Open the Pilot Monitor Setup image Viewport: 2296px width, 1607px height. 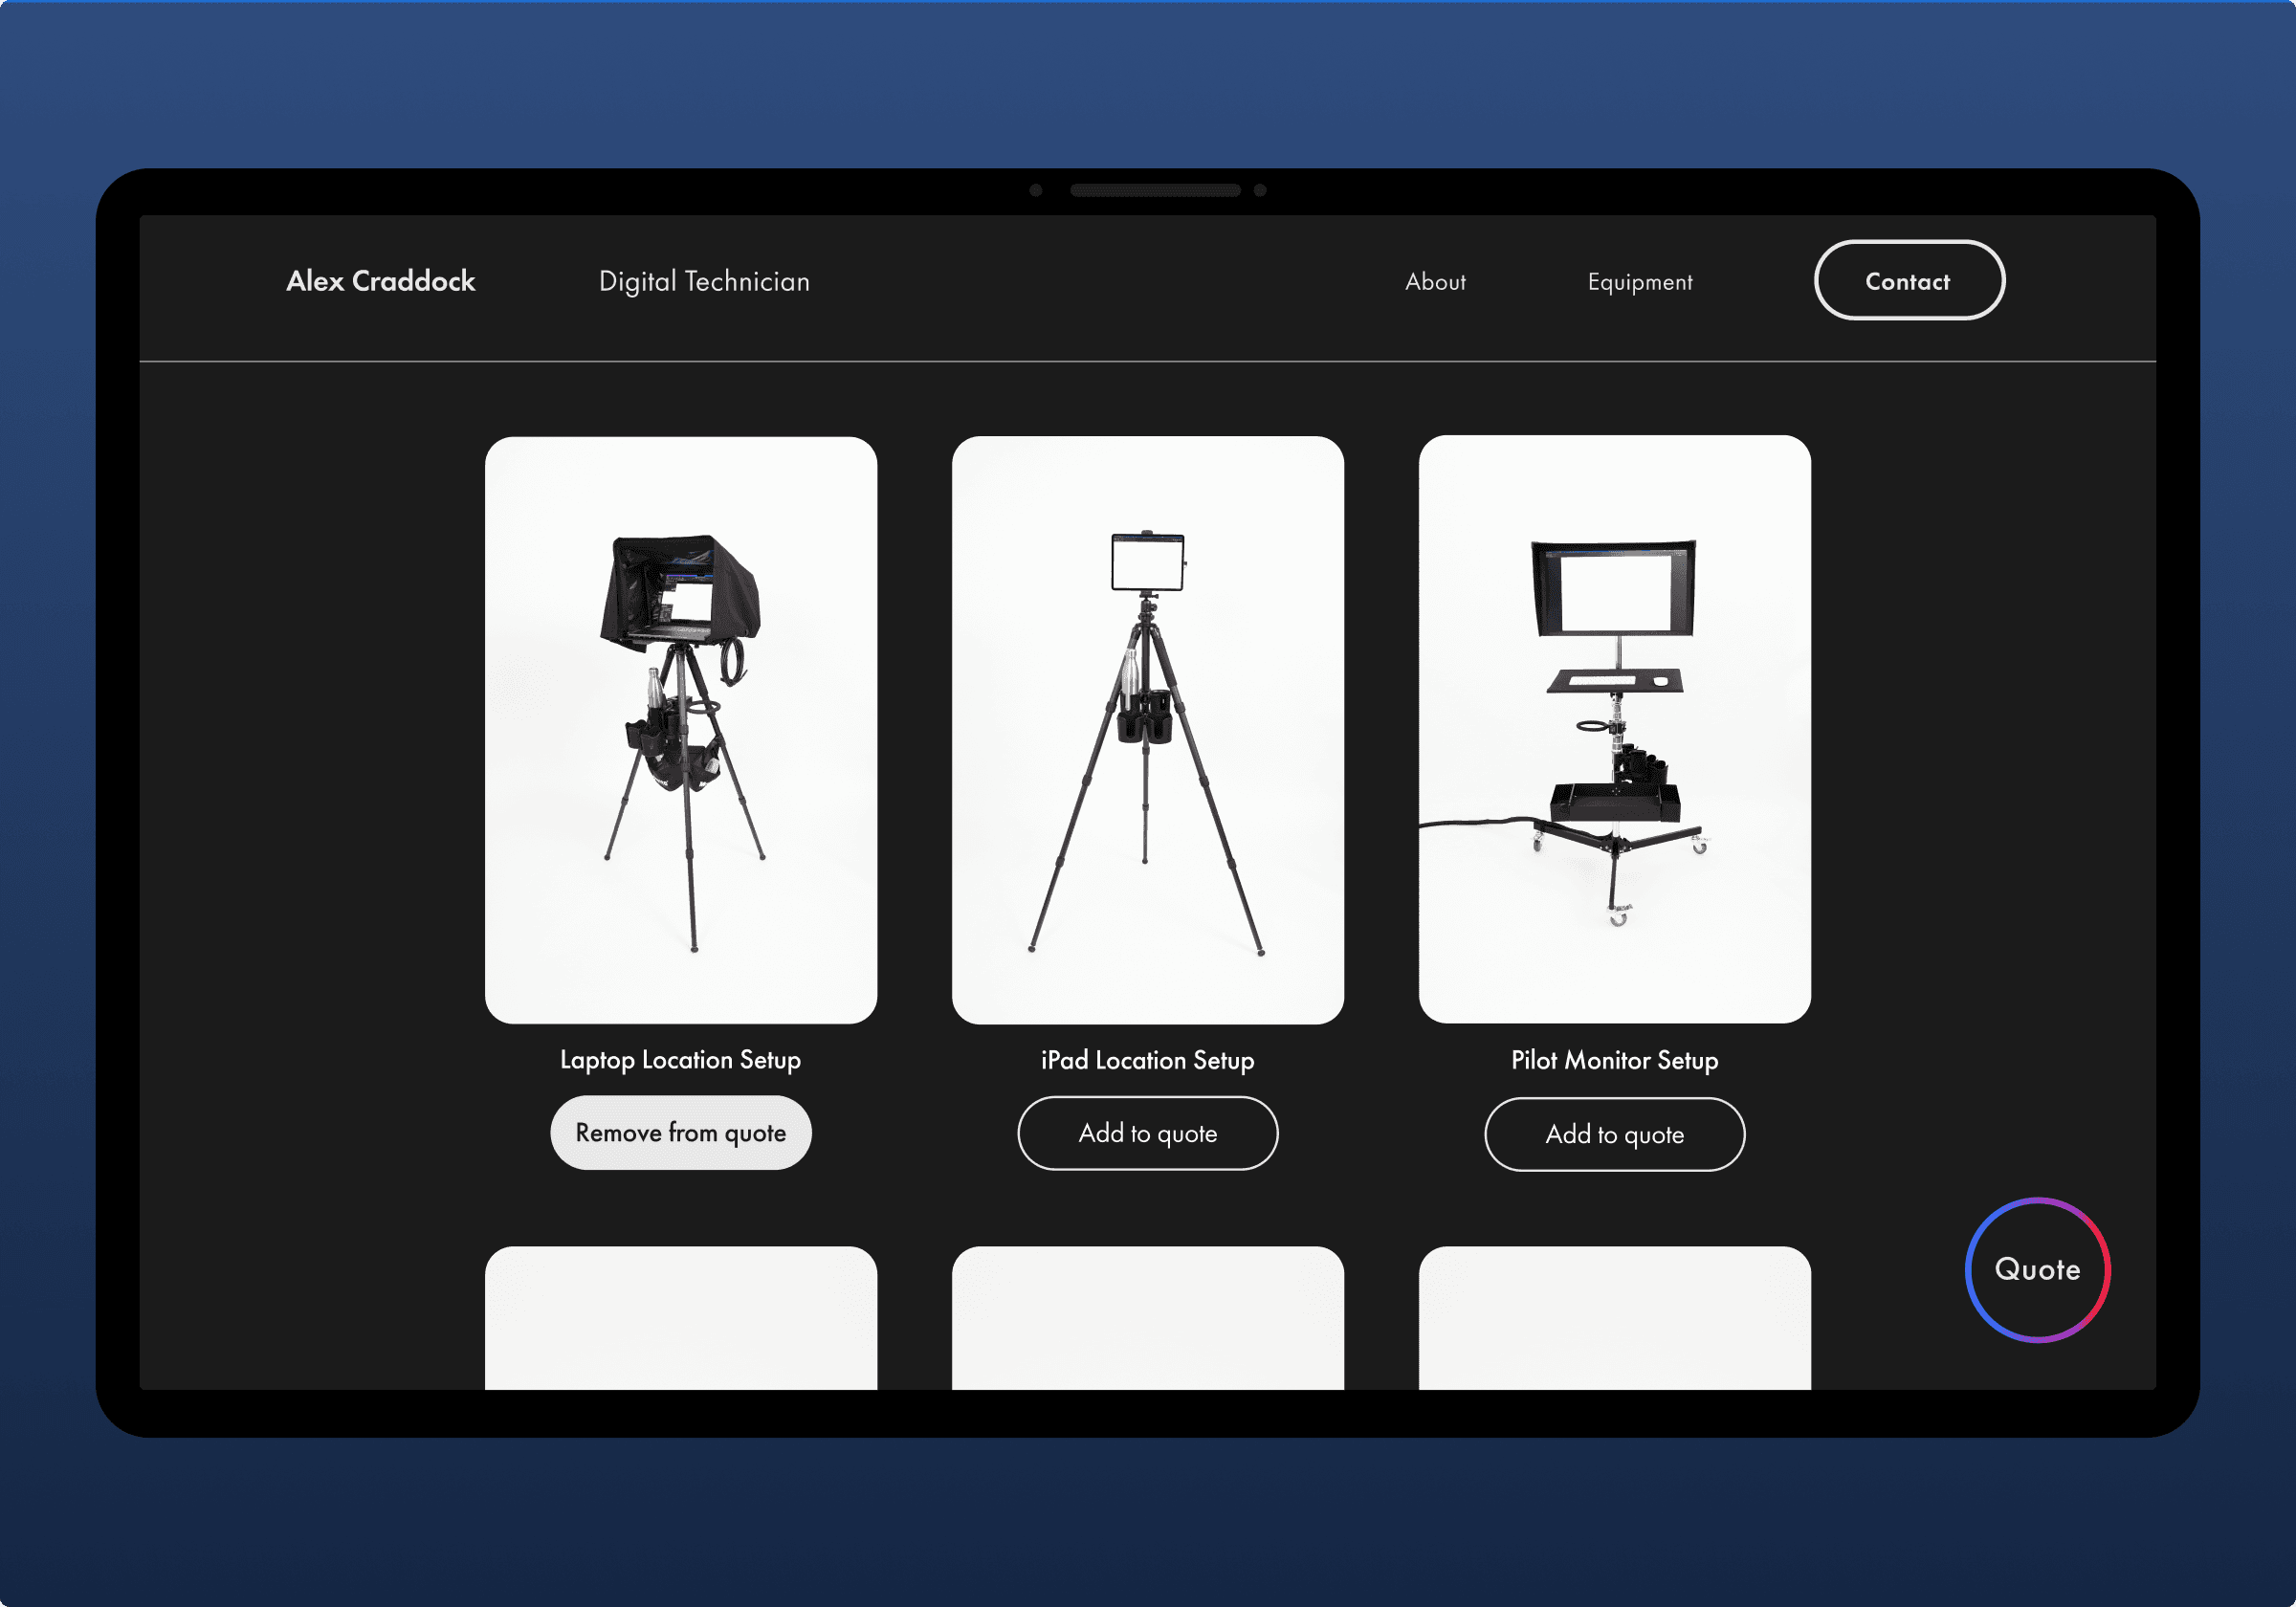1614,729
